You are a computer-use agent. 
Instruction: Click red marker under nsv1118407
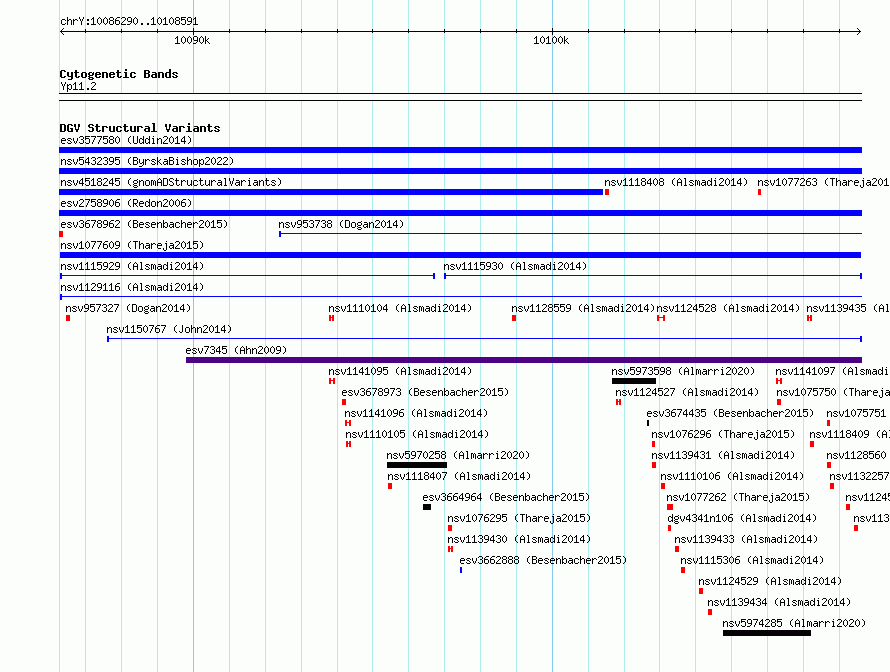click(x=390, y=486)
